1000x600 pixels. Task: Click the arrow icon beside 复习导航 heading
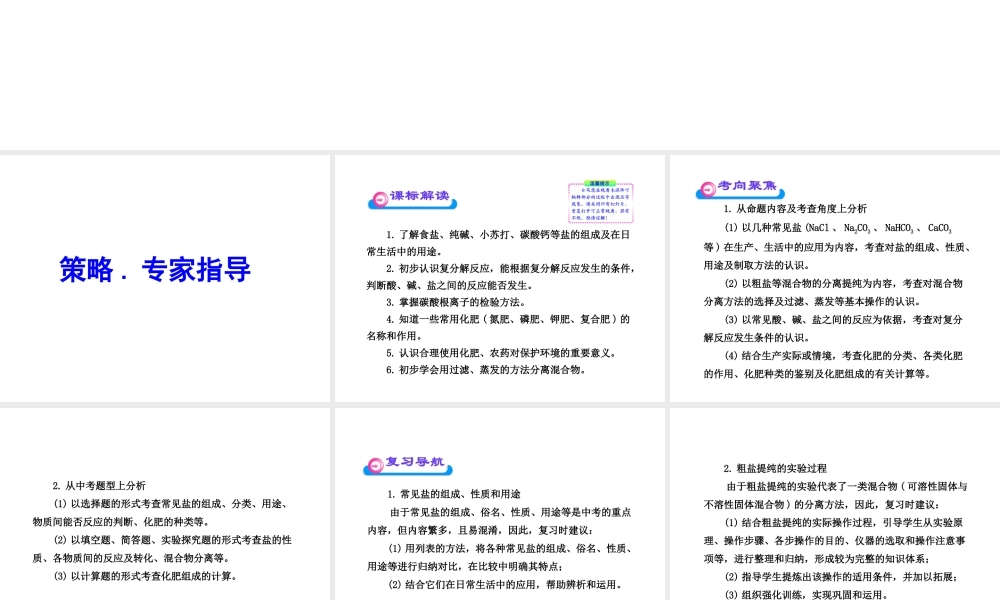click(x=374, y=465)
